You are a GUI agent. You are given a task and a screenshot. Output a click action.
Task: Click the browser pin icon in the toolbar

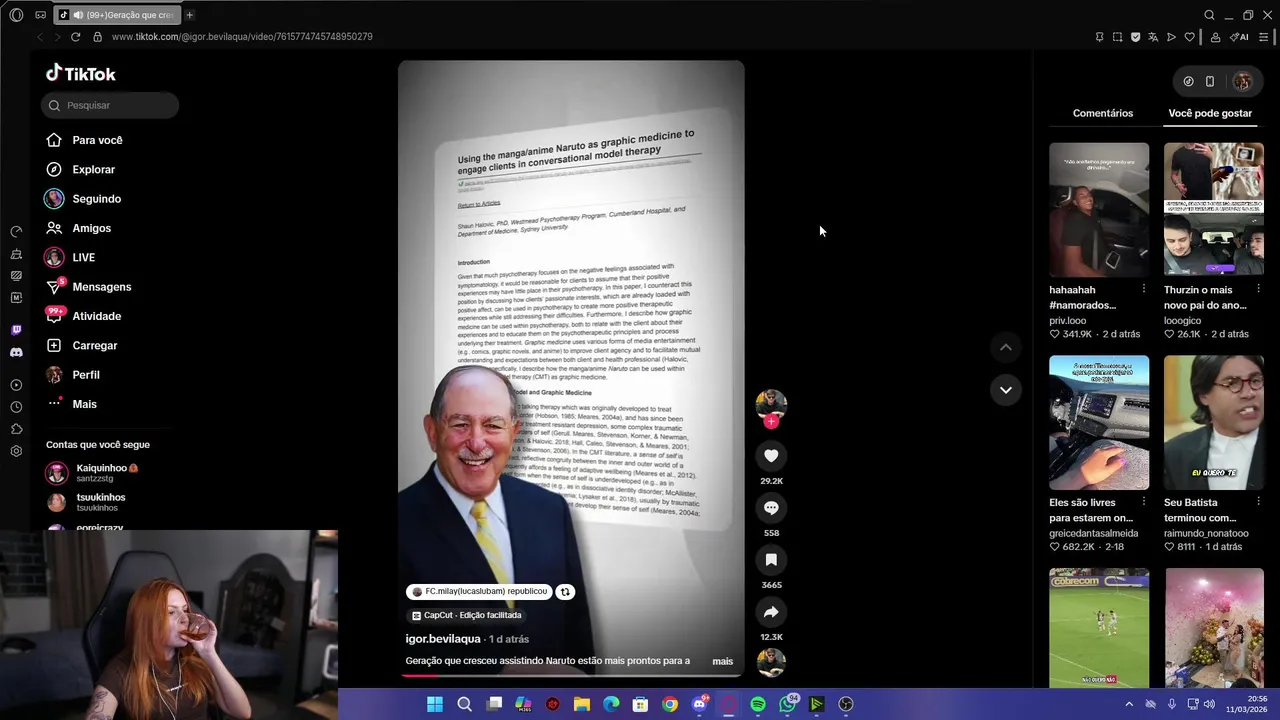tap(1099, 37)
